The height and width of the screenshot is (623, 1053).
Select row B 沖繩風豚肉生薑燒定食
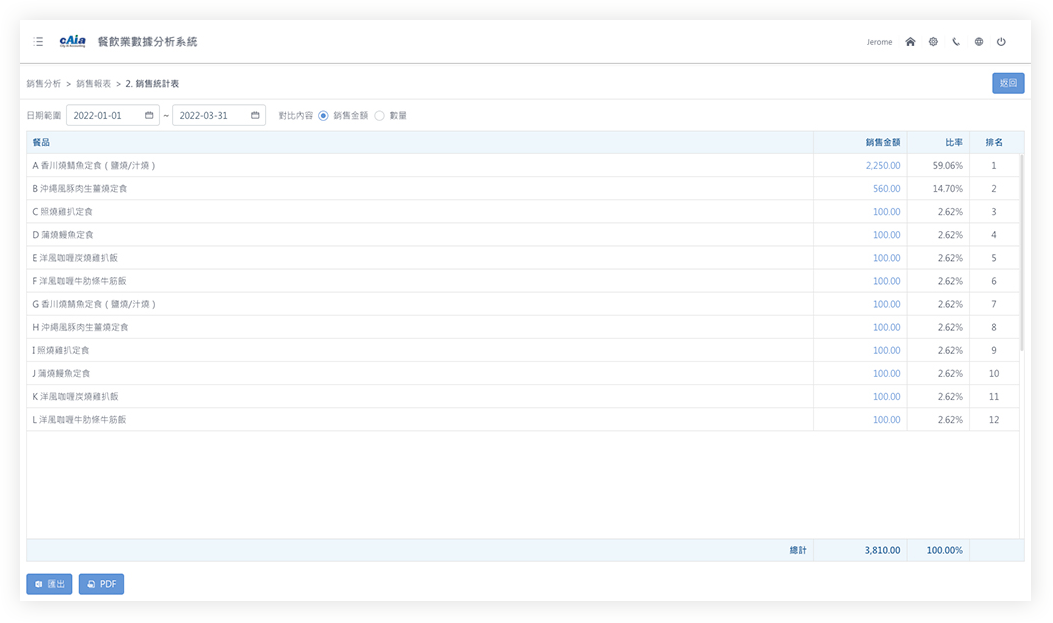(x=522, y=189)
